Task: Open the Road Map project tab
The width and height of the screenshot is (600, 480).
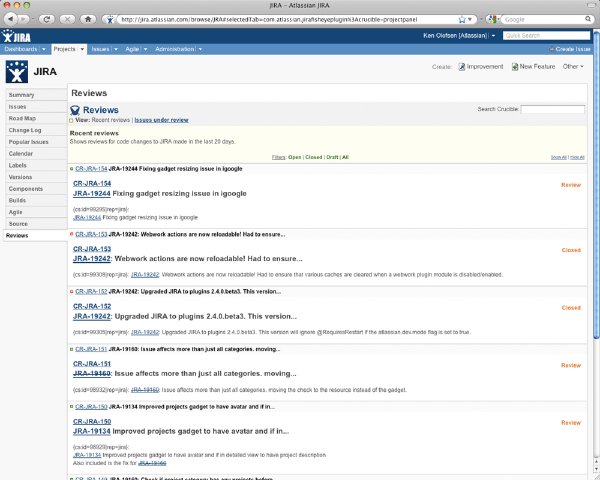Action: tap(36, 118)
